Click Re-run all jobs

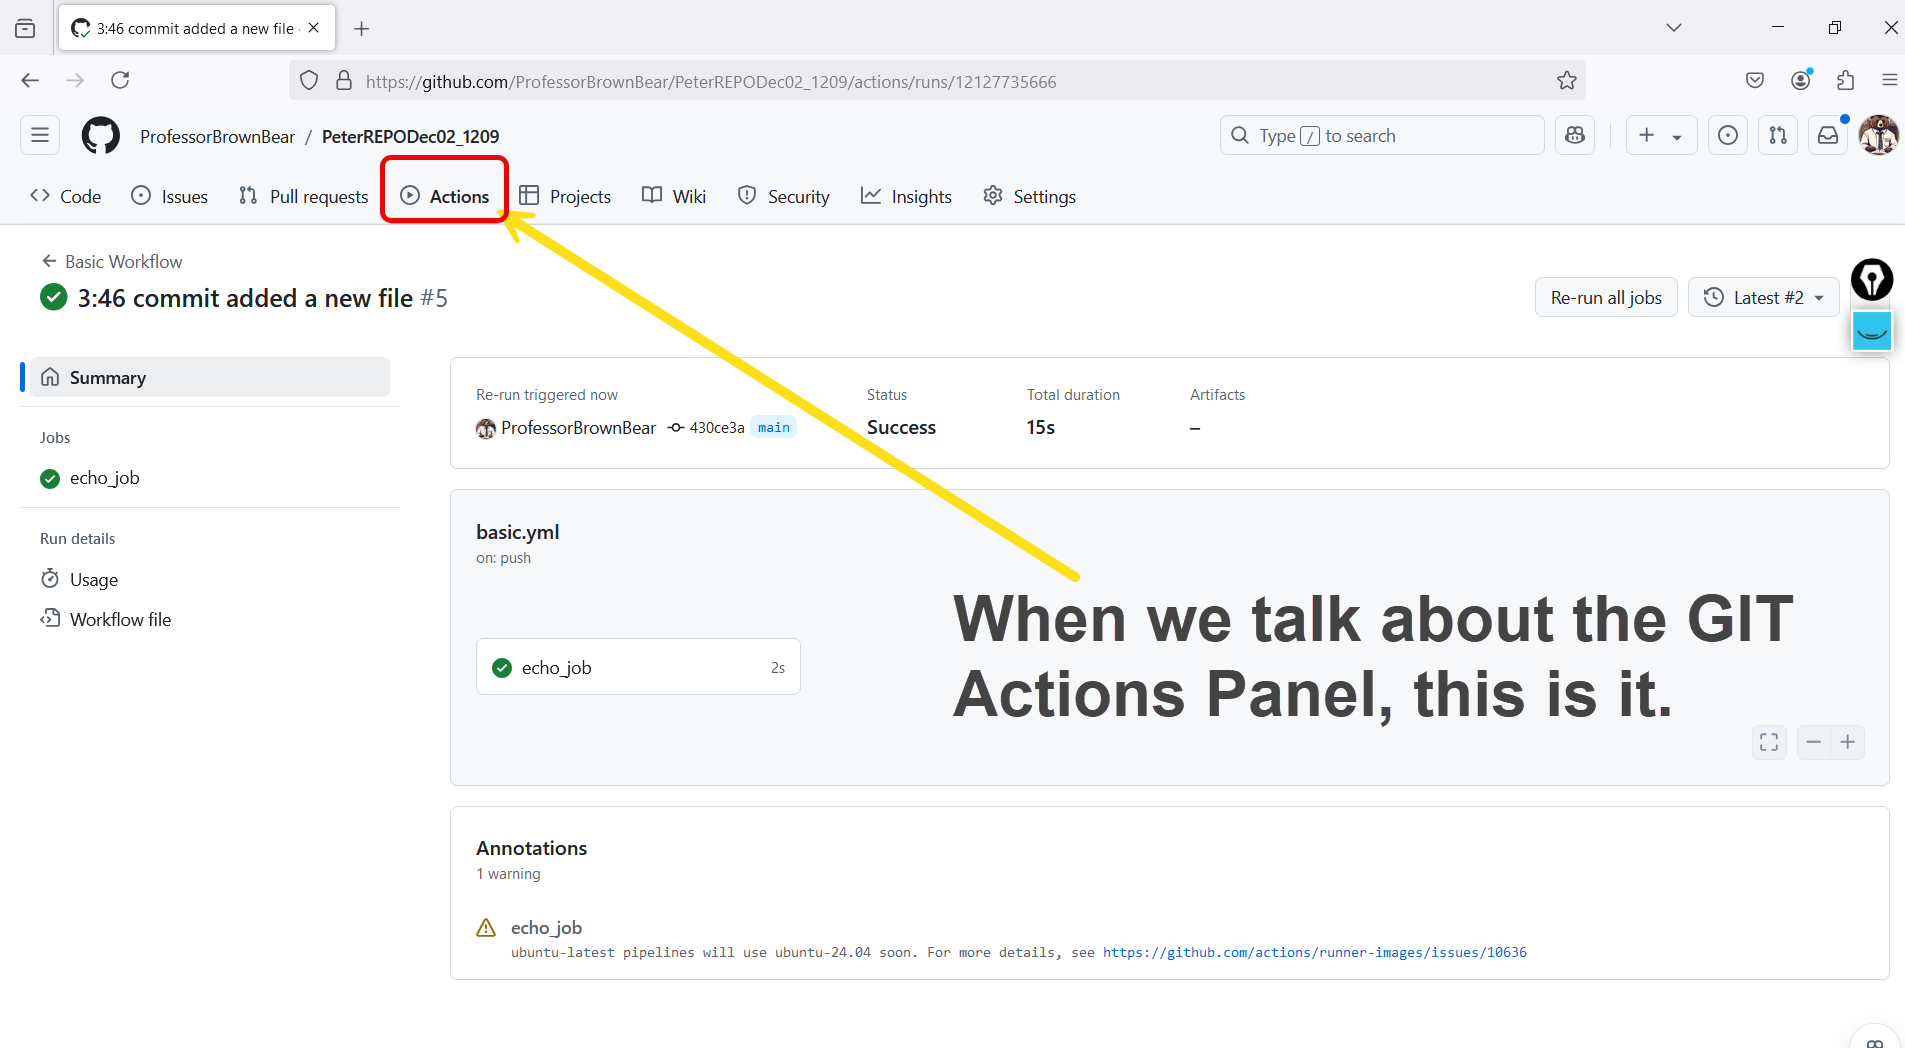pyautogui.click(x=1606, y=297)
